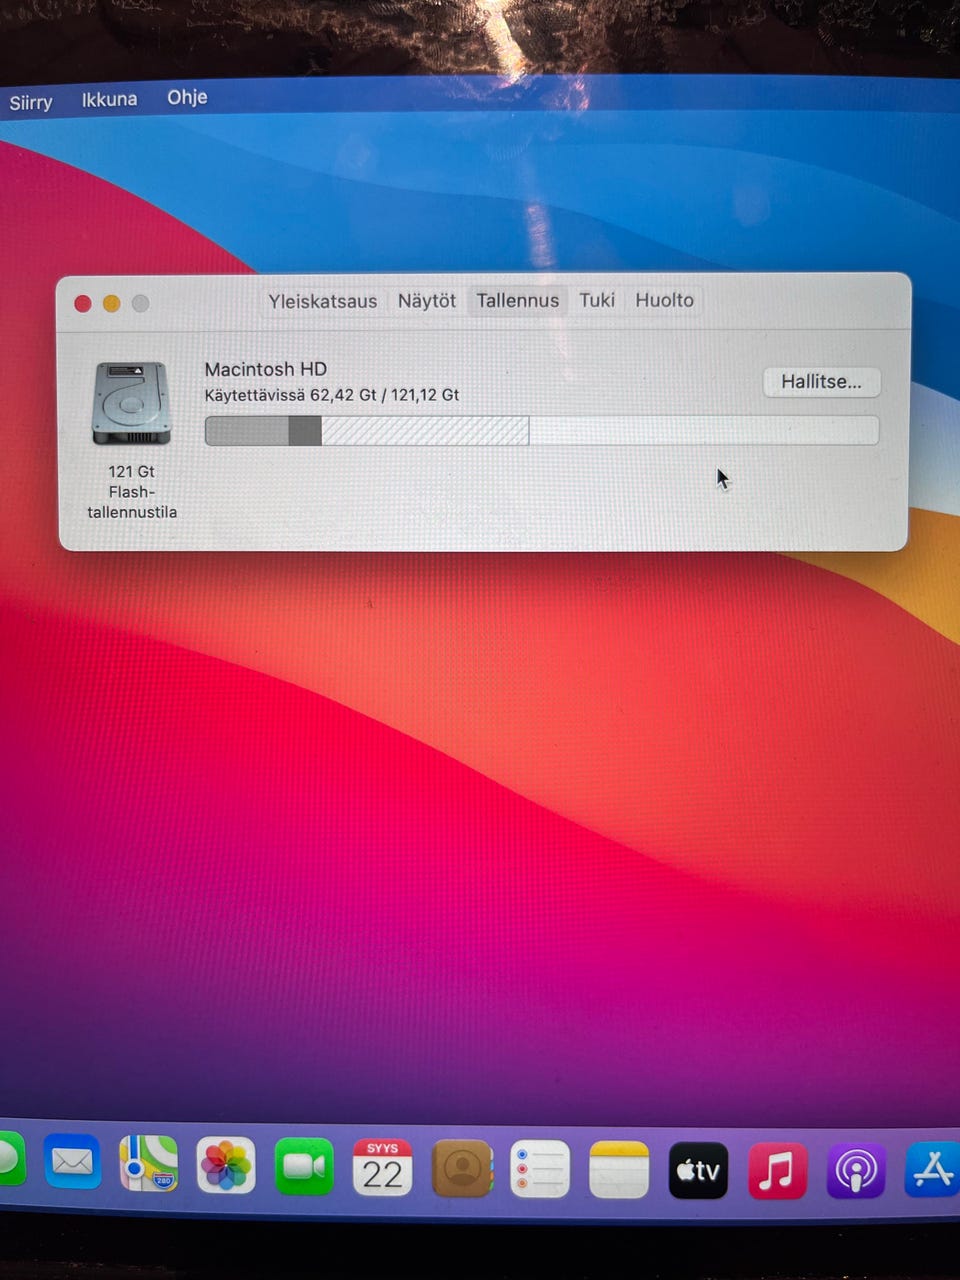
Task: Open Music app in Dock
Action: pyautogui.click(x=777, y=1170)
